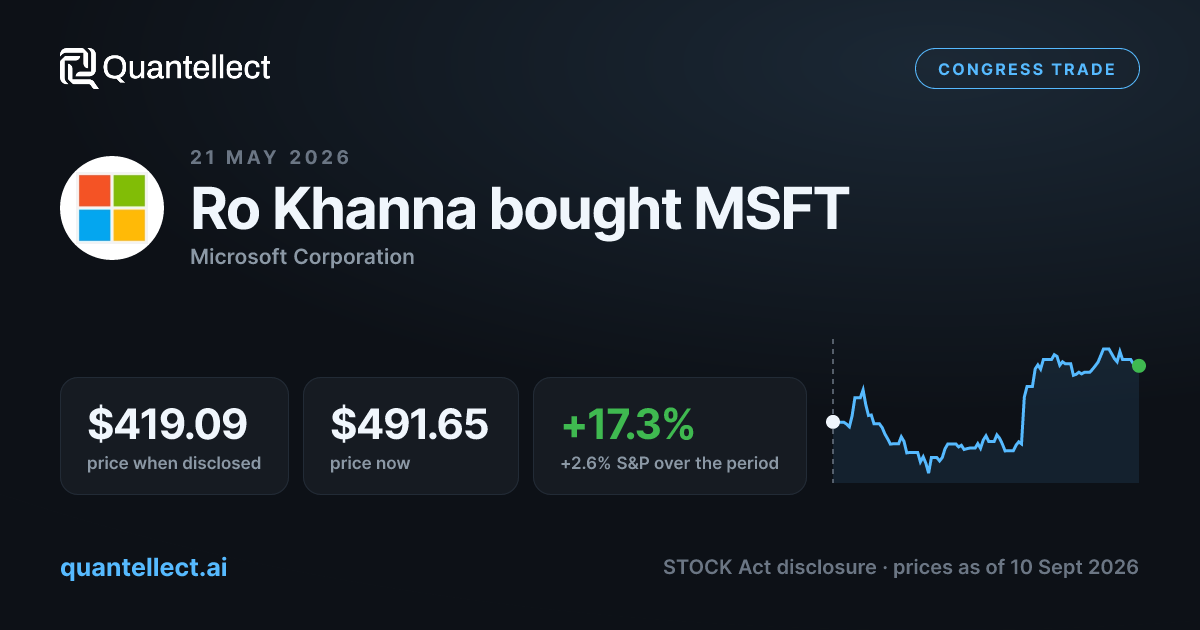Screen dimensions: 1200x630
Task: Click the dashed vertical disclosure line
Action: [833, 412]
